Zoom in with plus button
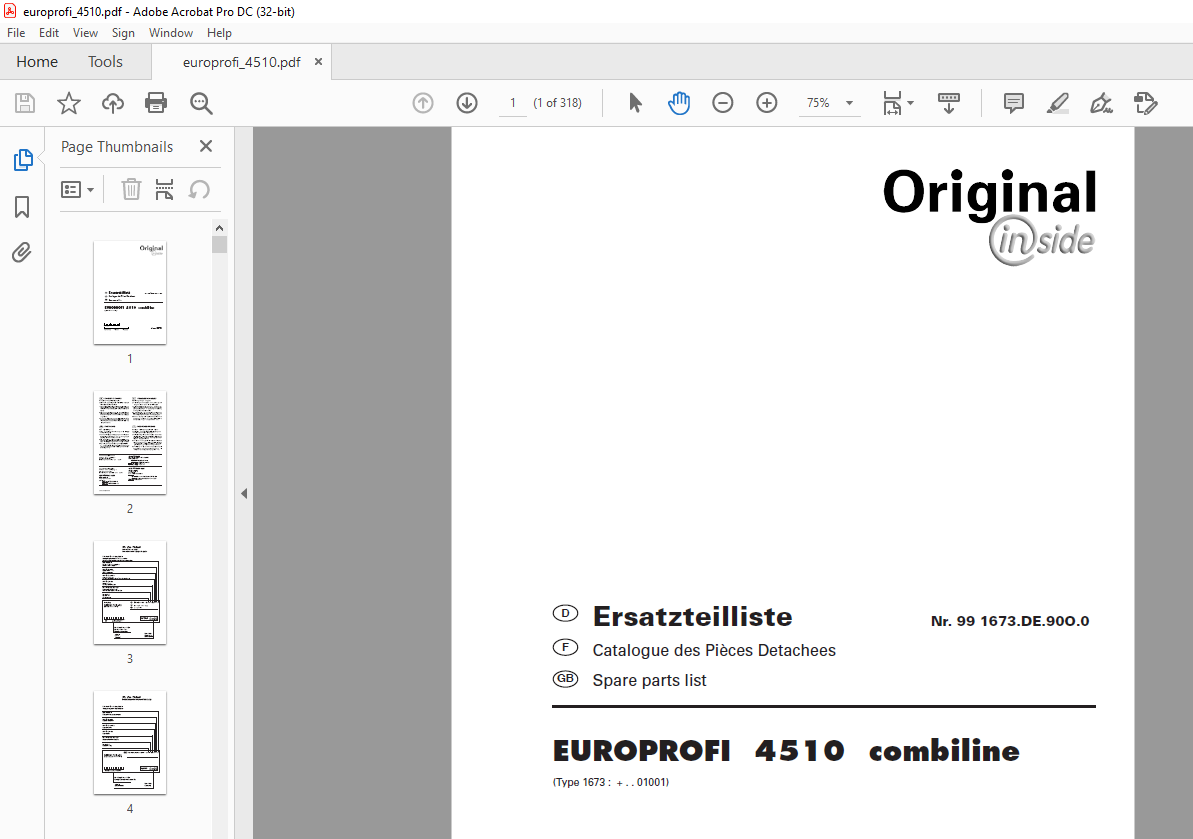Viewport: 1193px width, 839px height. tap(767, 103)
